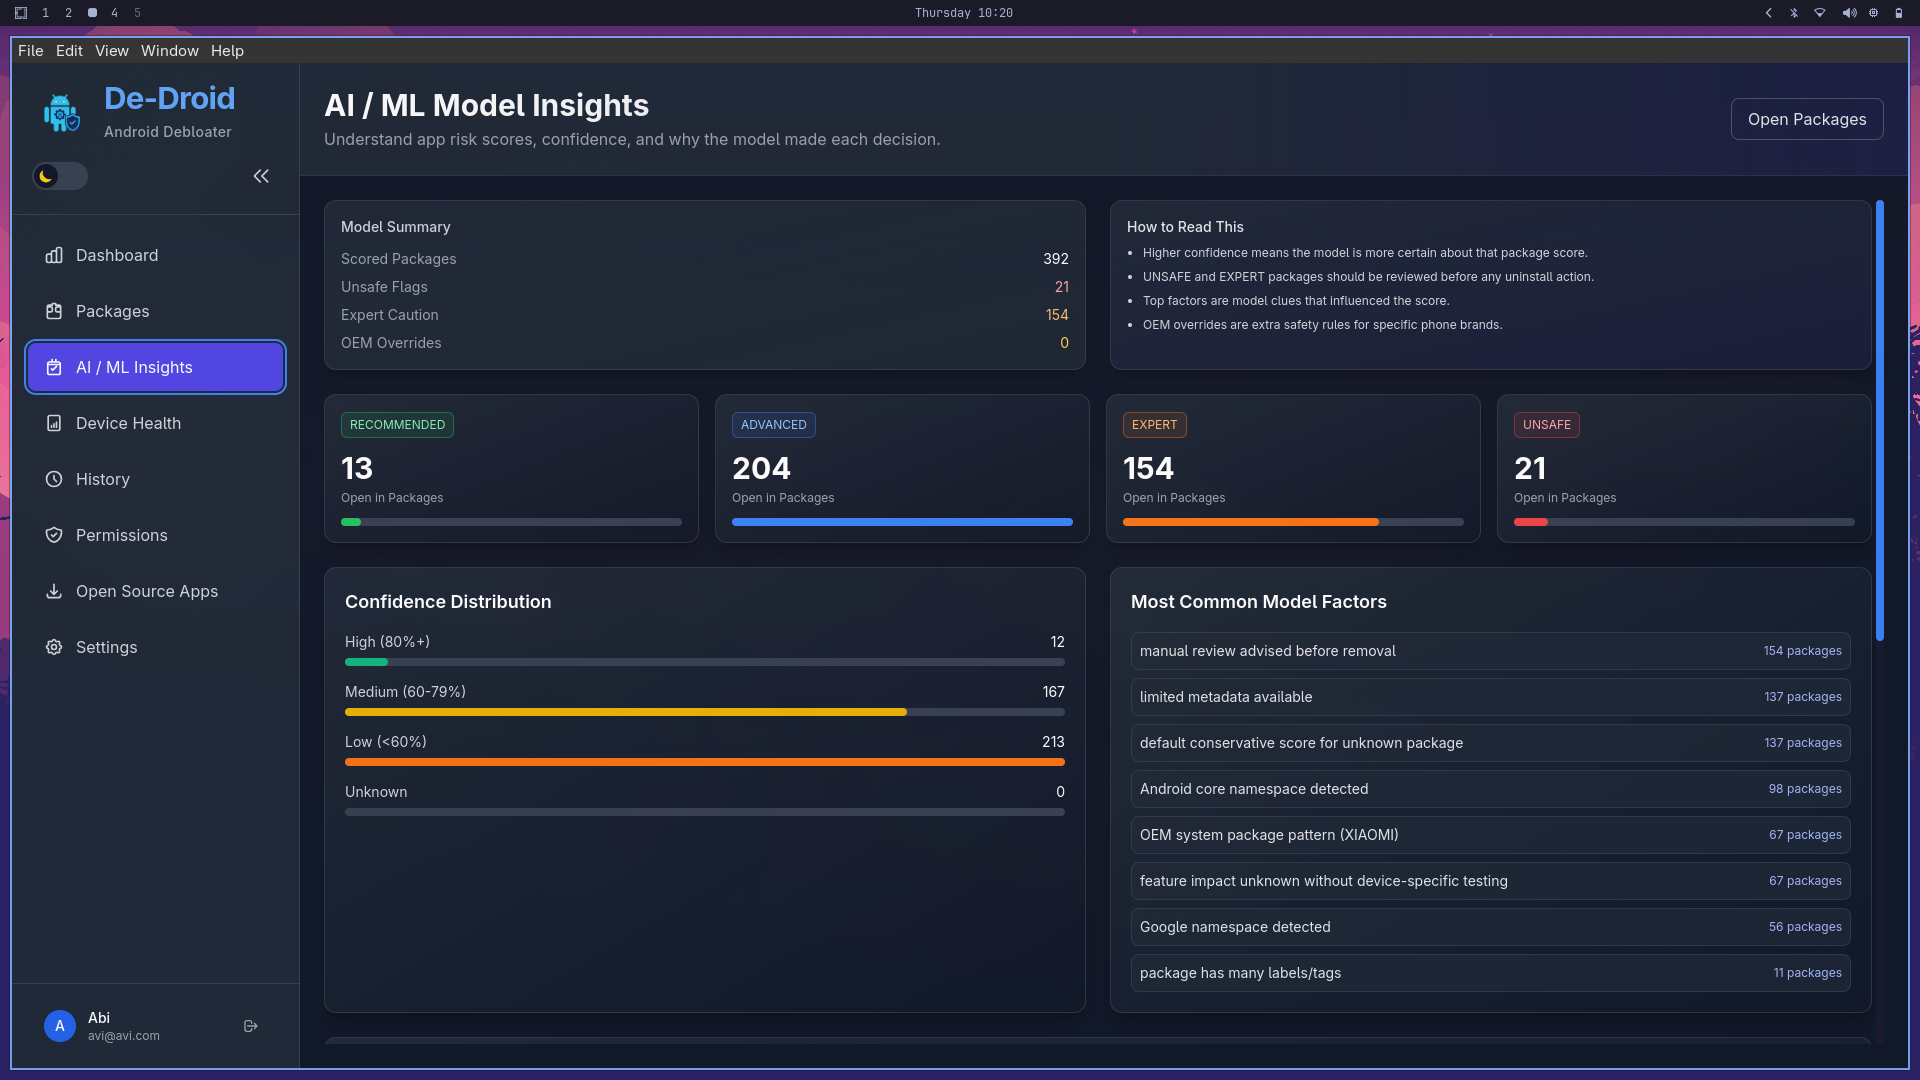
Task: Click the History clock icon
Action: (x=55, y=479)
